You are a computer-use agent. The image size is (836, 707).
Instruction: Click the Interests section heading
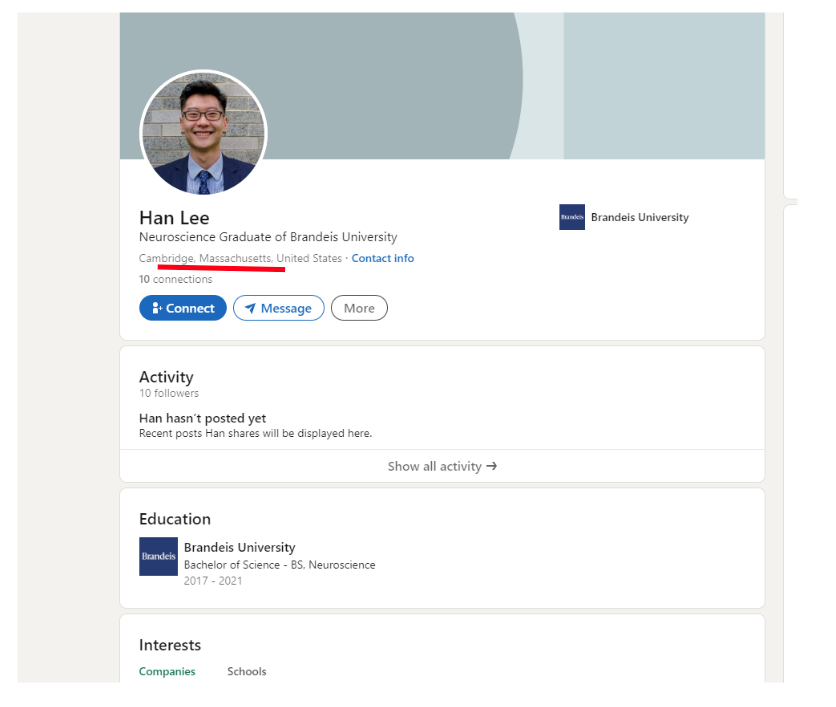coord(170,645)
